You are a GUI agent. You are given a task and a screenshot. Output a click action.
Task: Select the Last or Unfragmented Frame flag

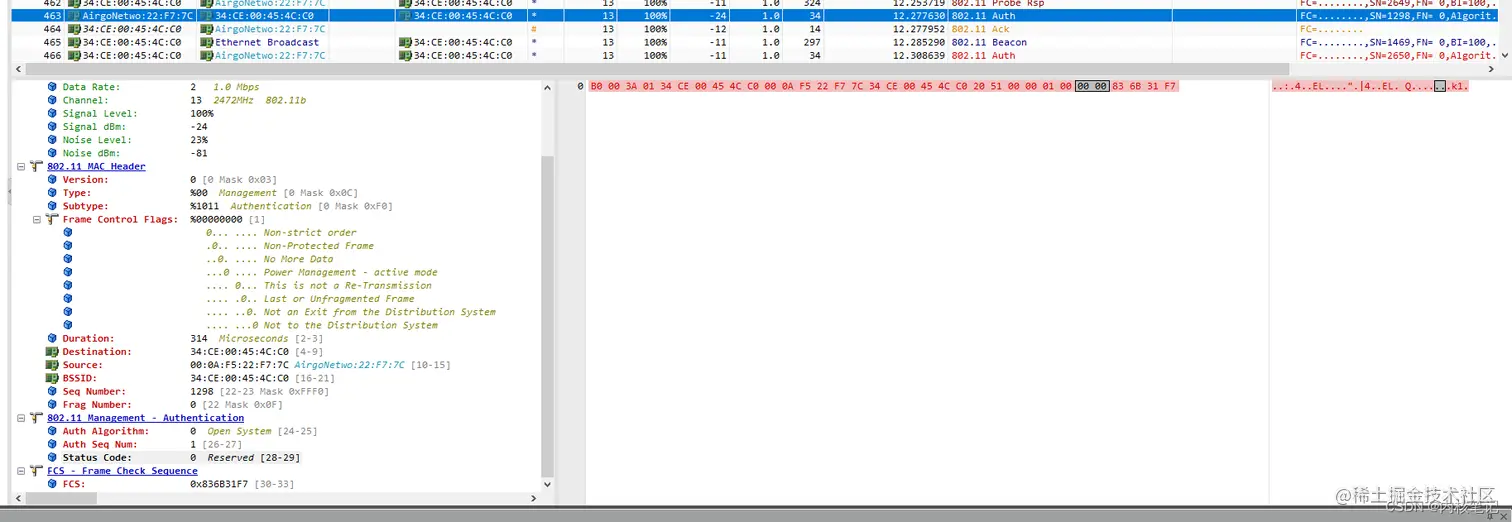pos(310,299)
